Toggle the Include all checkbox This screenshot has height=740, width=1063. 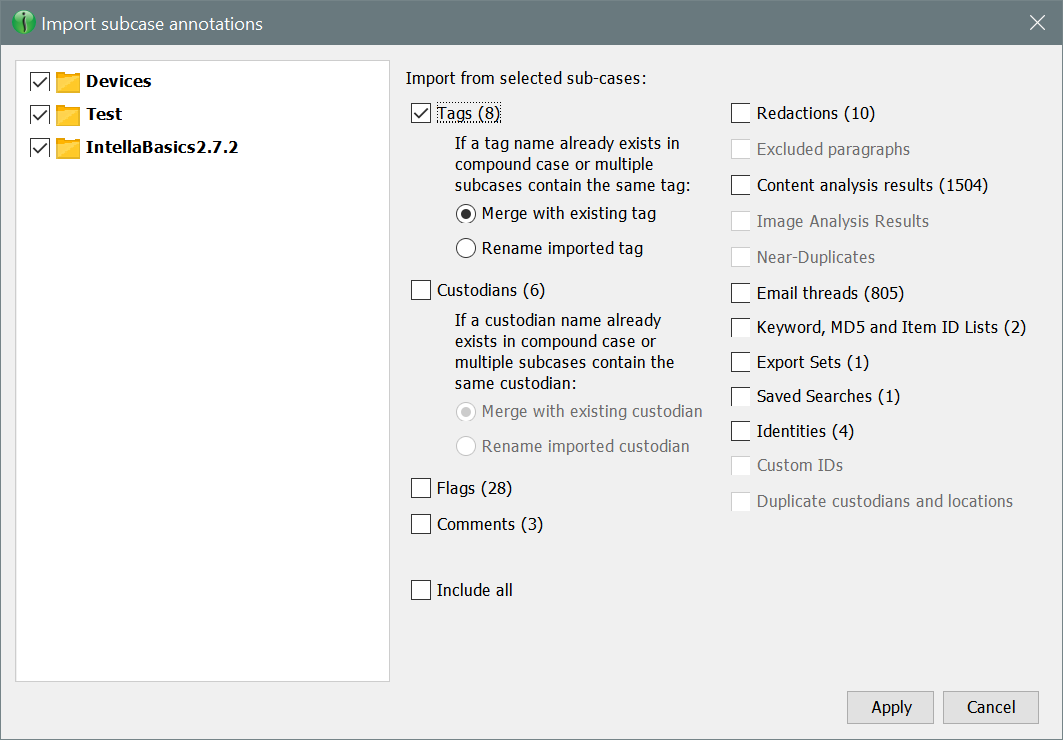[421, 591]
